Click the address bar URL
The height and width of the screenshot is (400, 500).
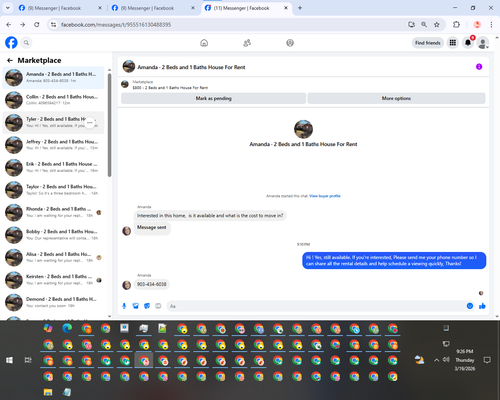(116, 25)
